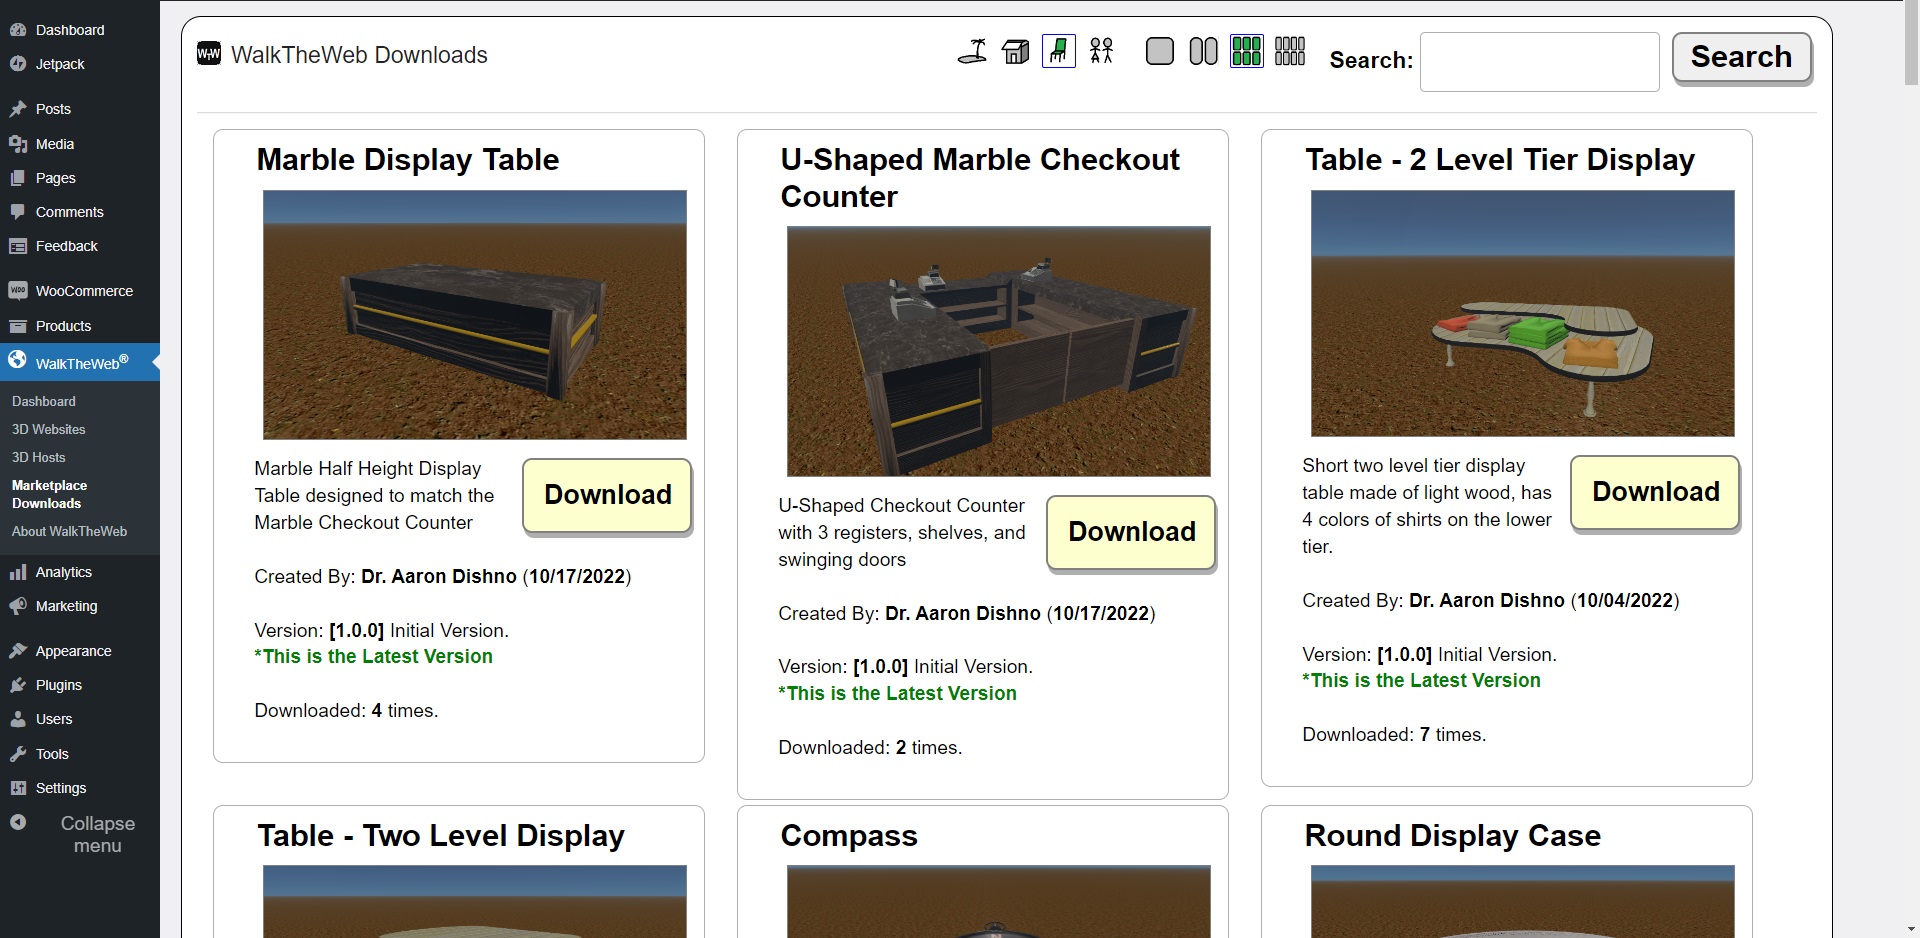Click the Search button
This screenshot has height=938, width=1920.
tap(1741, 58)
